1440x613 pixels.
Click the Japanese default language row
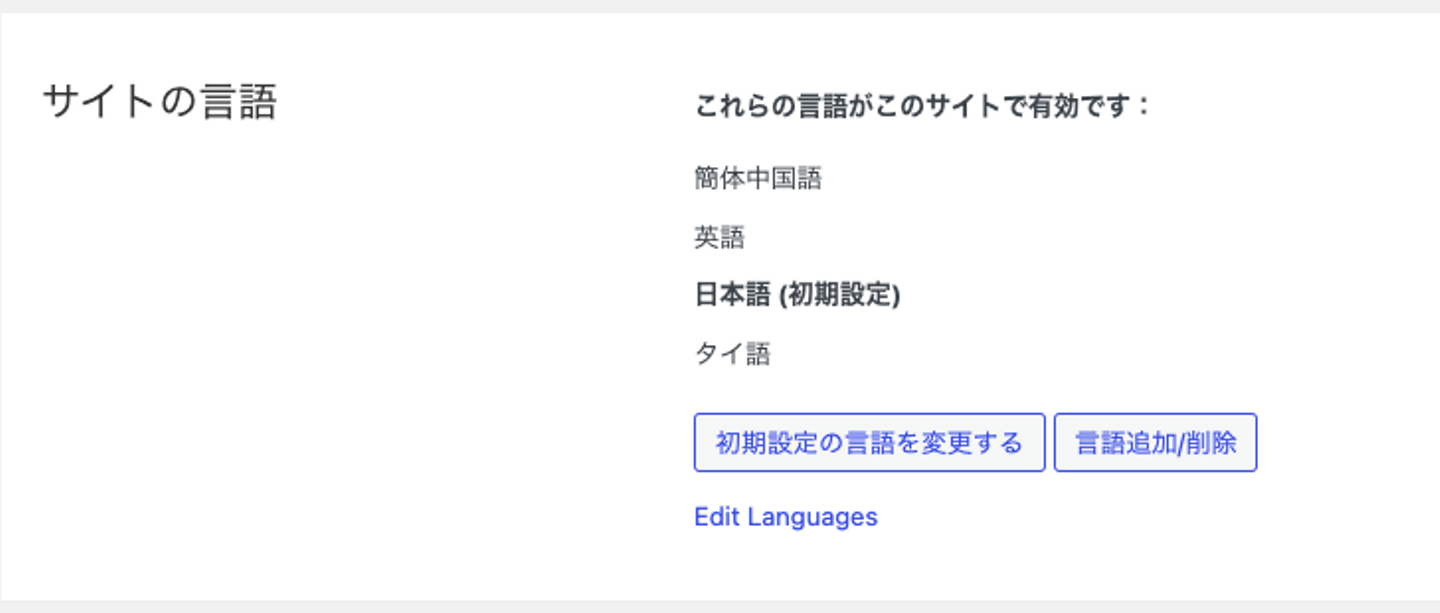pyautogui.click(x=797, y=296)
